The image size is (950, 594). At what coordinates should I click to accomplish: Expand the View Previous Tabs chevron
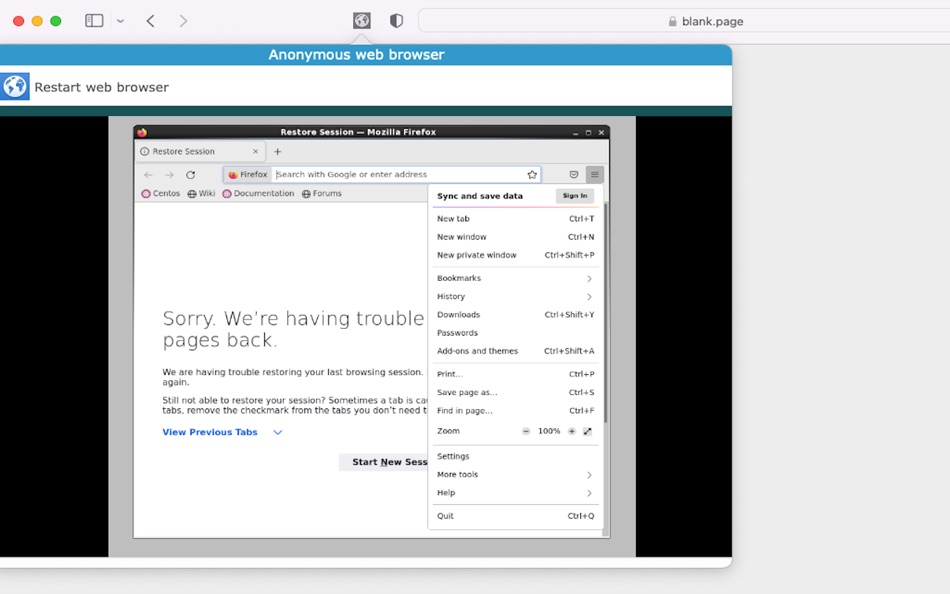point(277,432)
